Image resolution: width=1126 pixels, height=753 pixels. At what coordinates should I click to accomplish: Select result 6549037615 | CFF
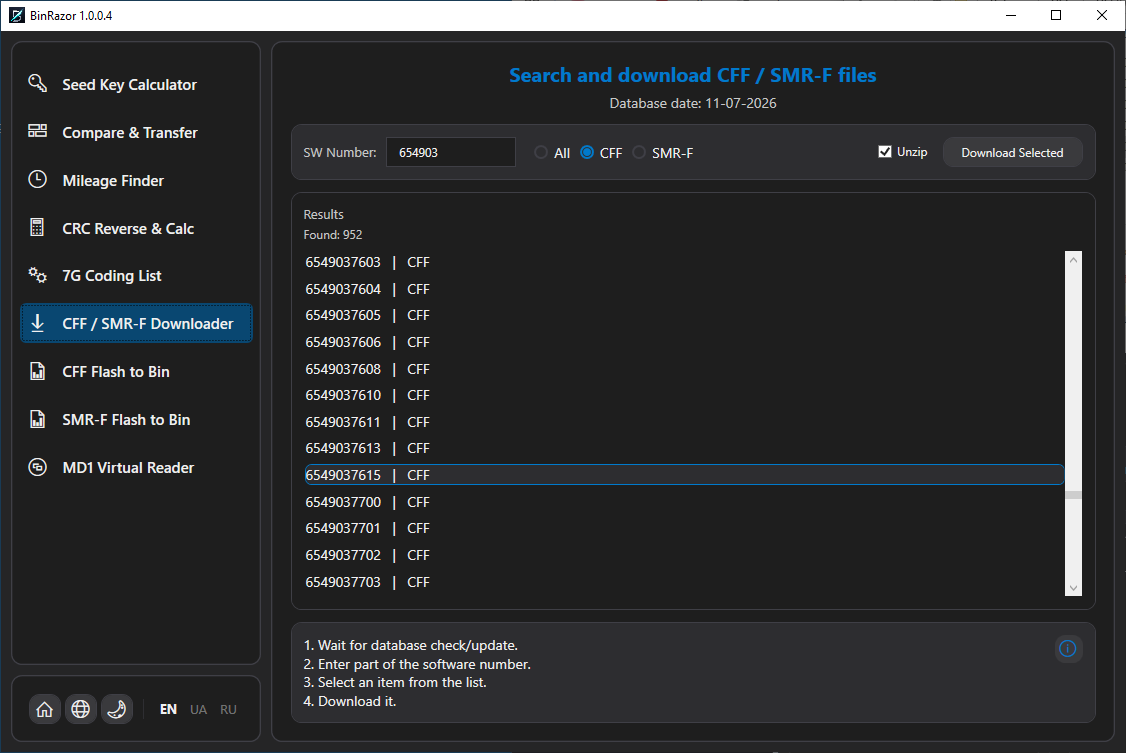click(x=684, y=474)
